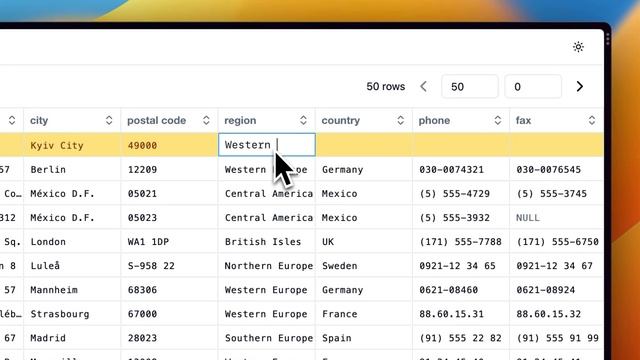Viewport: 640px width, 360px height.
Task: Select the France country cell
Action: (364, 314)
